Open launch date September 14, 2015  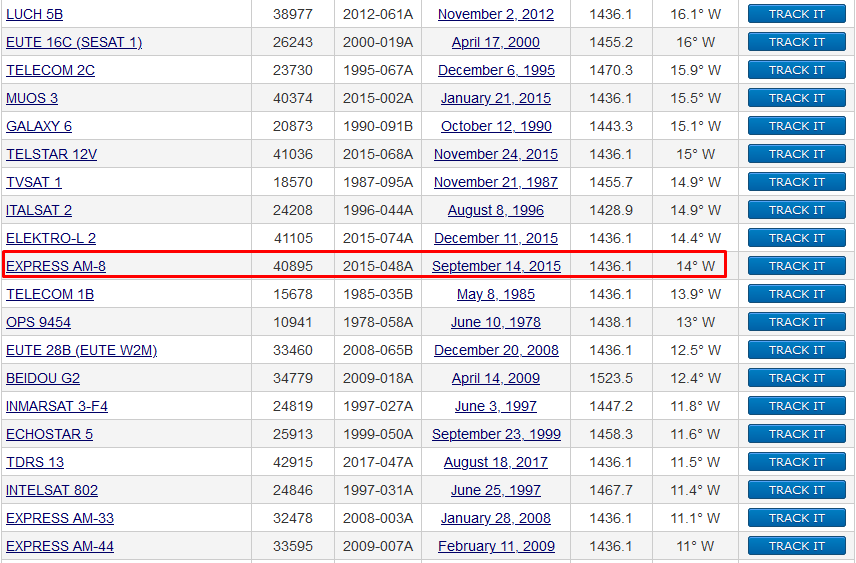tap(496, 266)
